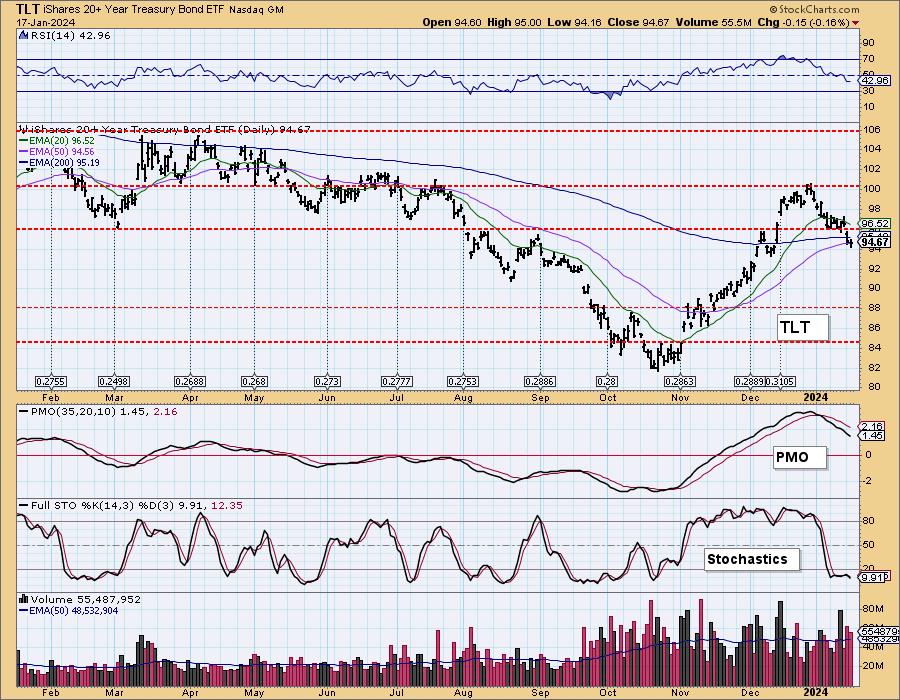
Task: Click the 80M volume axis label
Action: point(872,609)
